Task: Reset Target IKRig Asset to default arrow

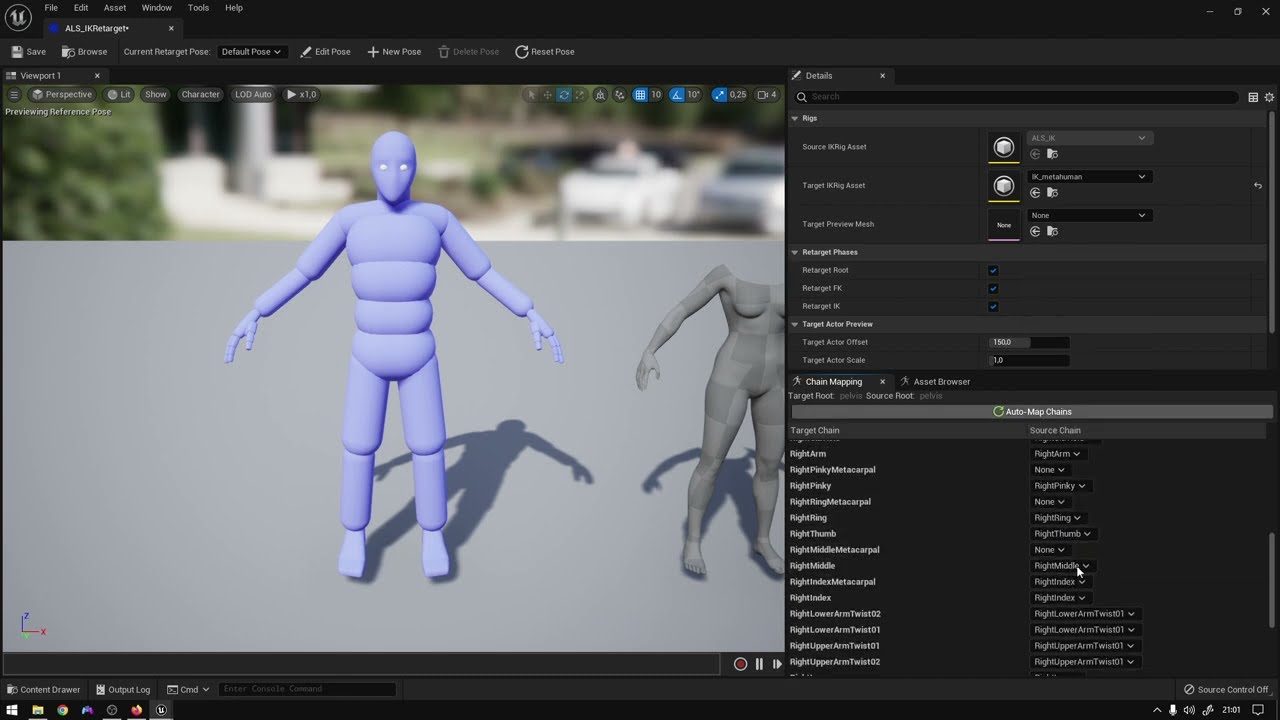Action: click(1258, 186)
